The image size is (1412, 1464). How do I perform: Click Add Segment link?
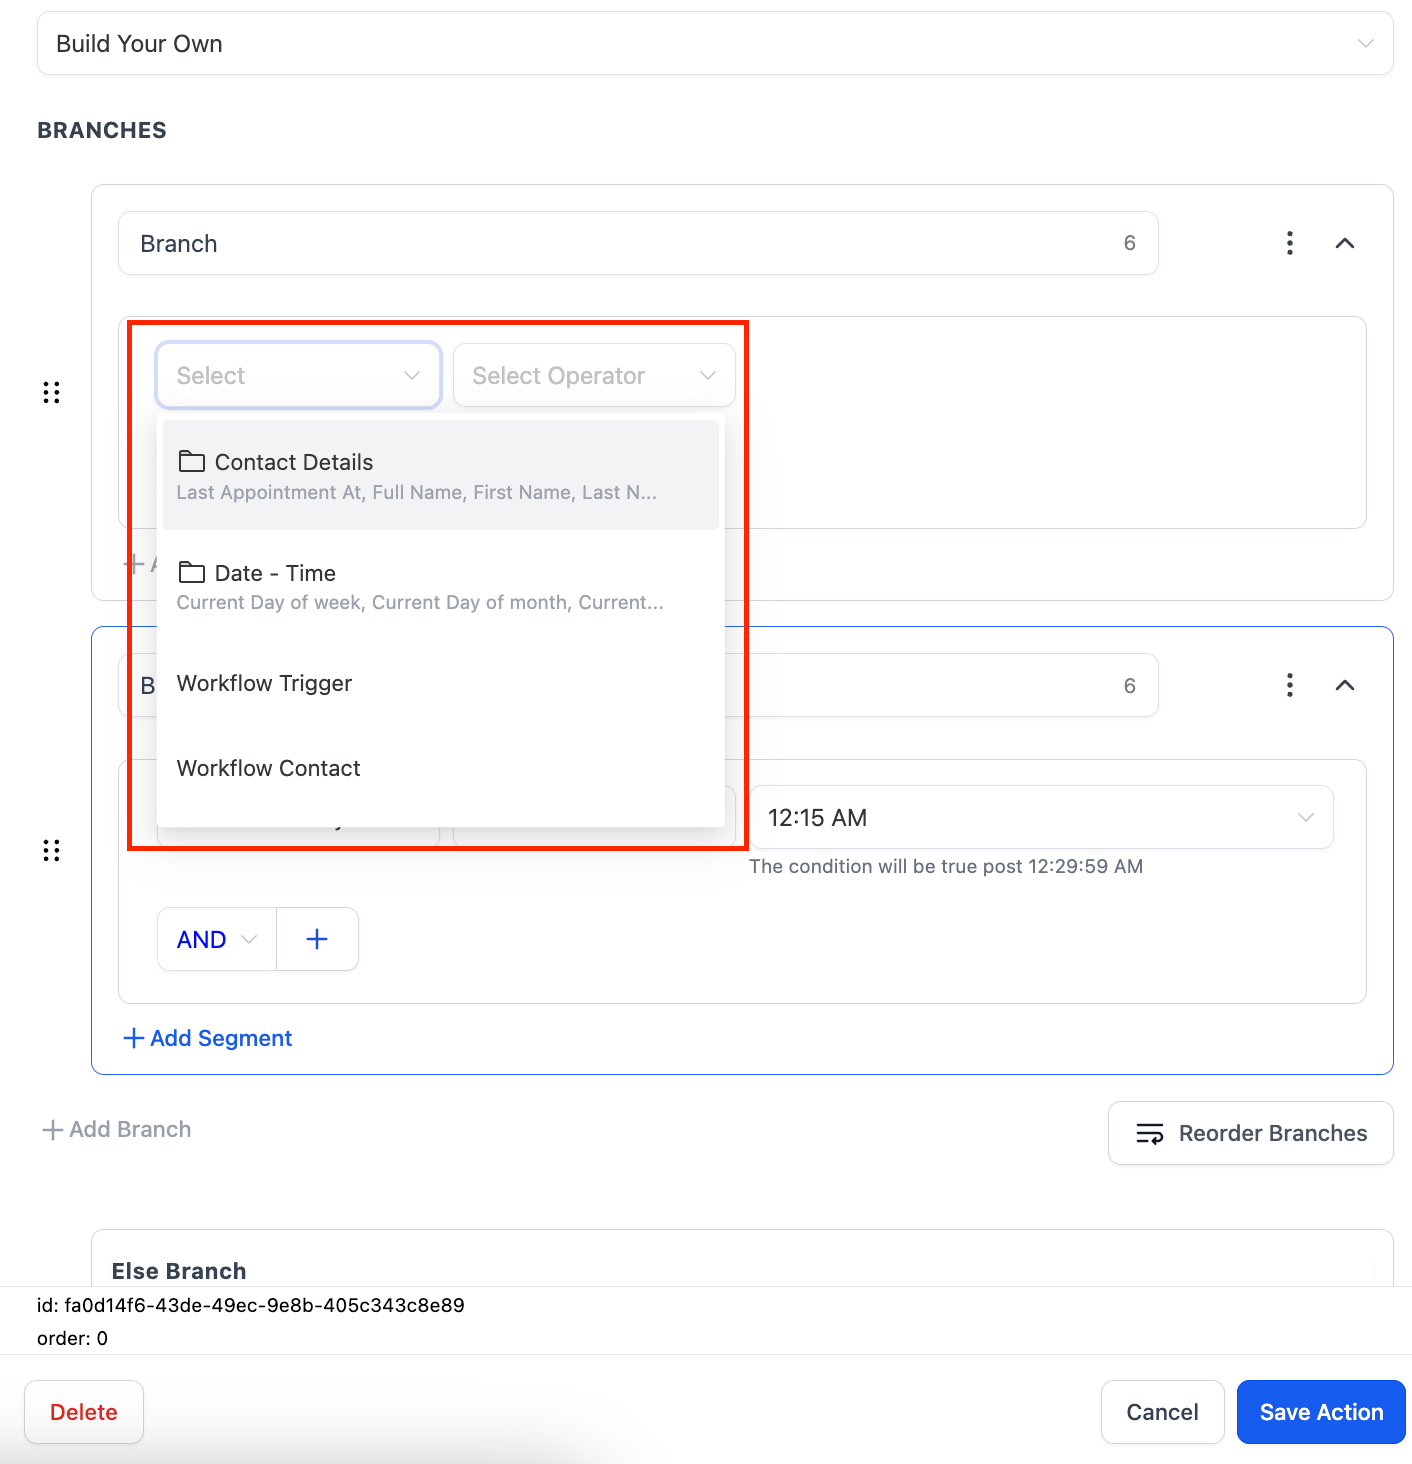point(208,1038)
